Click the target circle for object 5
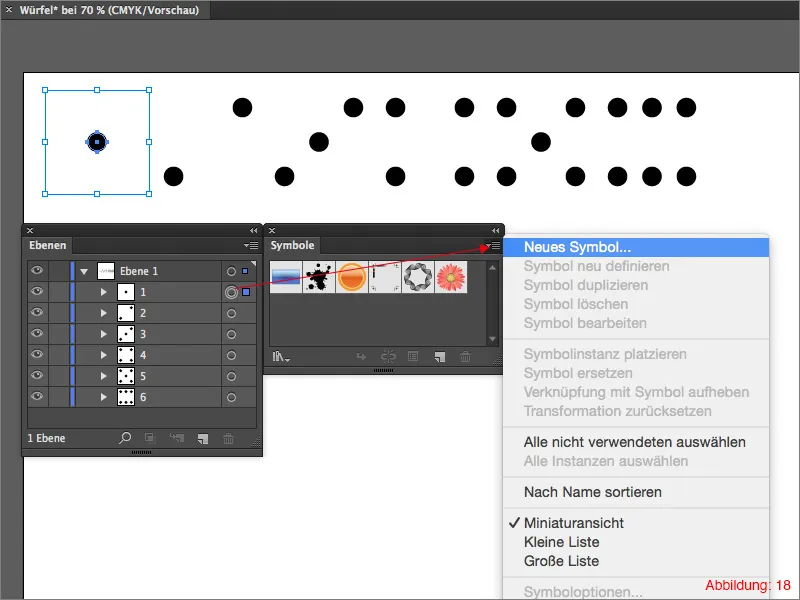The height and width of the screenshot is (600, 800). [231, 376]
